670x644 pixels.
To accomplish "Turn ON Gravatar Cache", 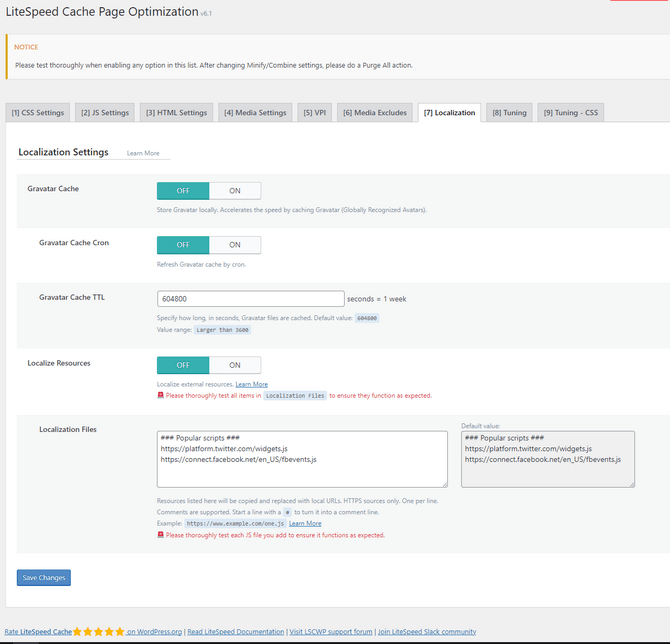I will 235,190.
